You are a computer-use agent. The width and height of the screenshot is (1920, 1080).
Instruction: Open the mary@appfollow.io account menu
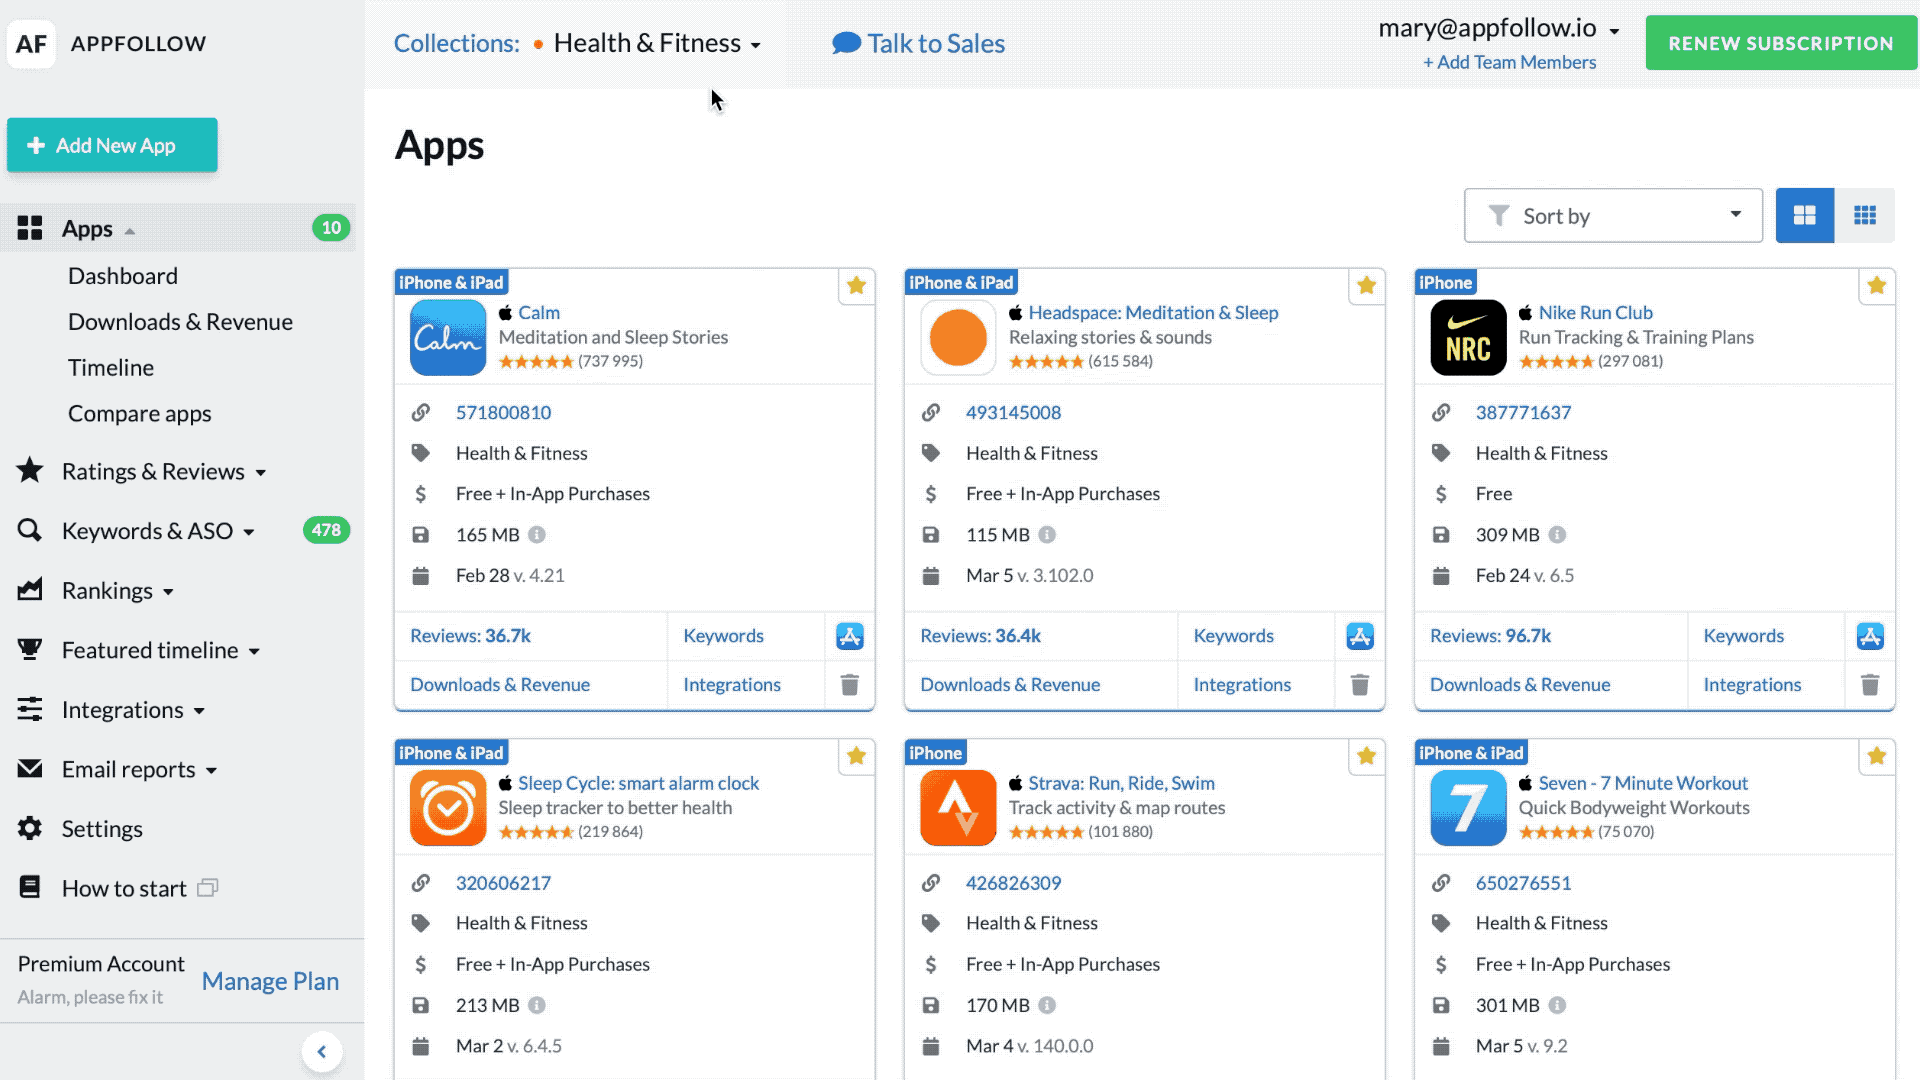(1497, 29)
